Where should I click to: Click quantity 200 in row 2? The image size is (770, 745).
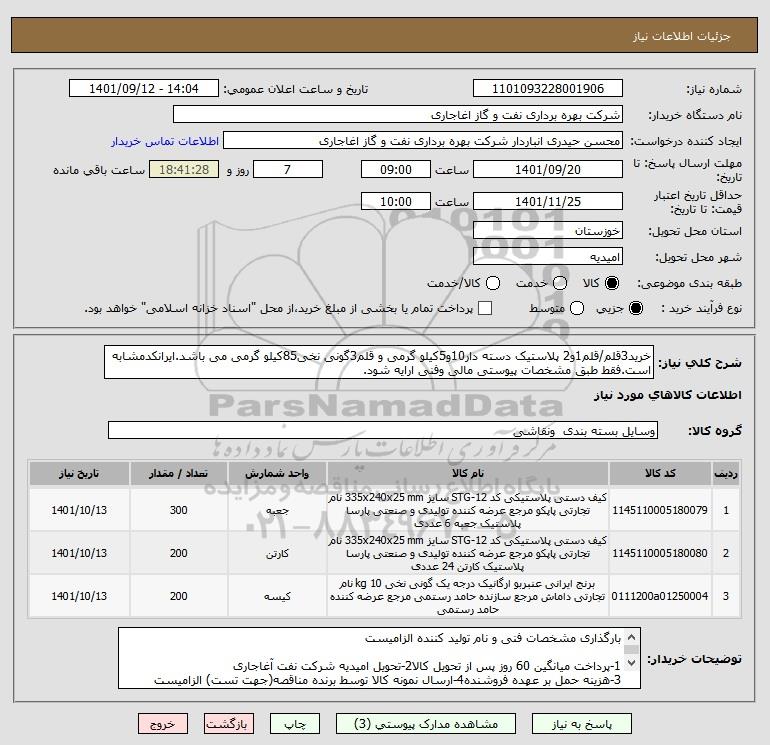coord(178,553)
